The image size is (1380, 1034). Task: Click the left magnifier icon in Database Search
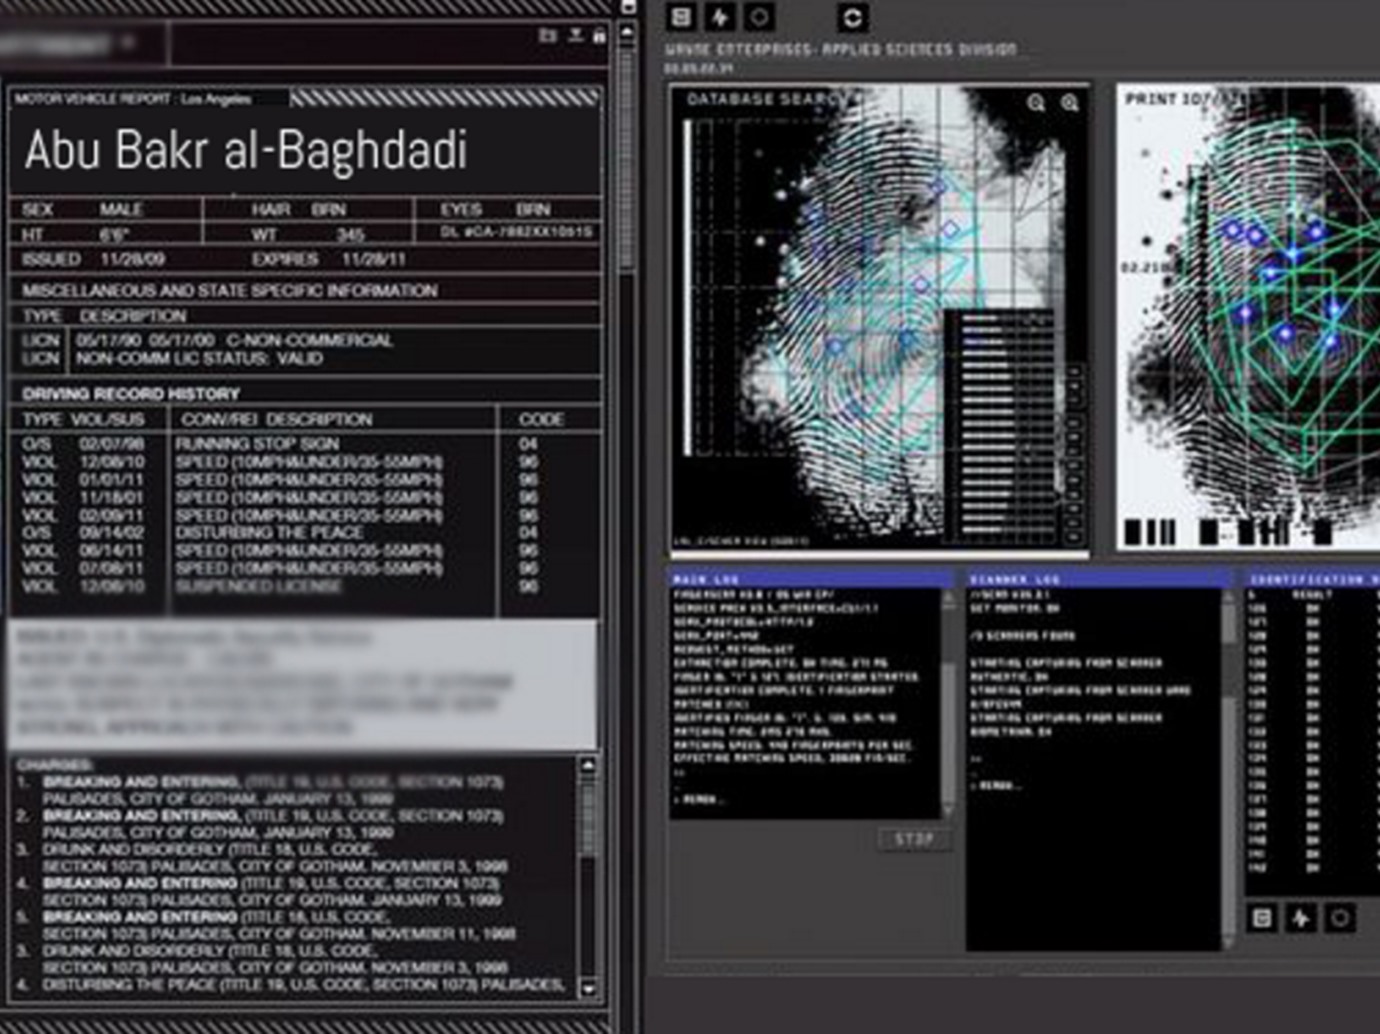[x=1036, y=102]
